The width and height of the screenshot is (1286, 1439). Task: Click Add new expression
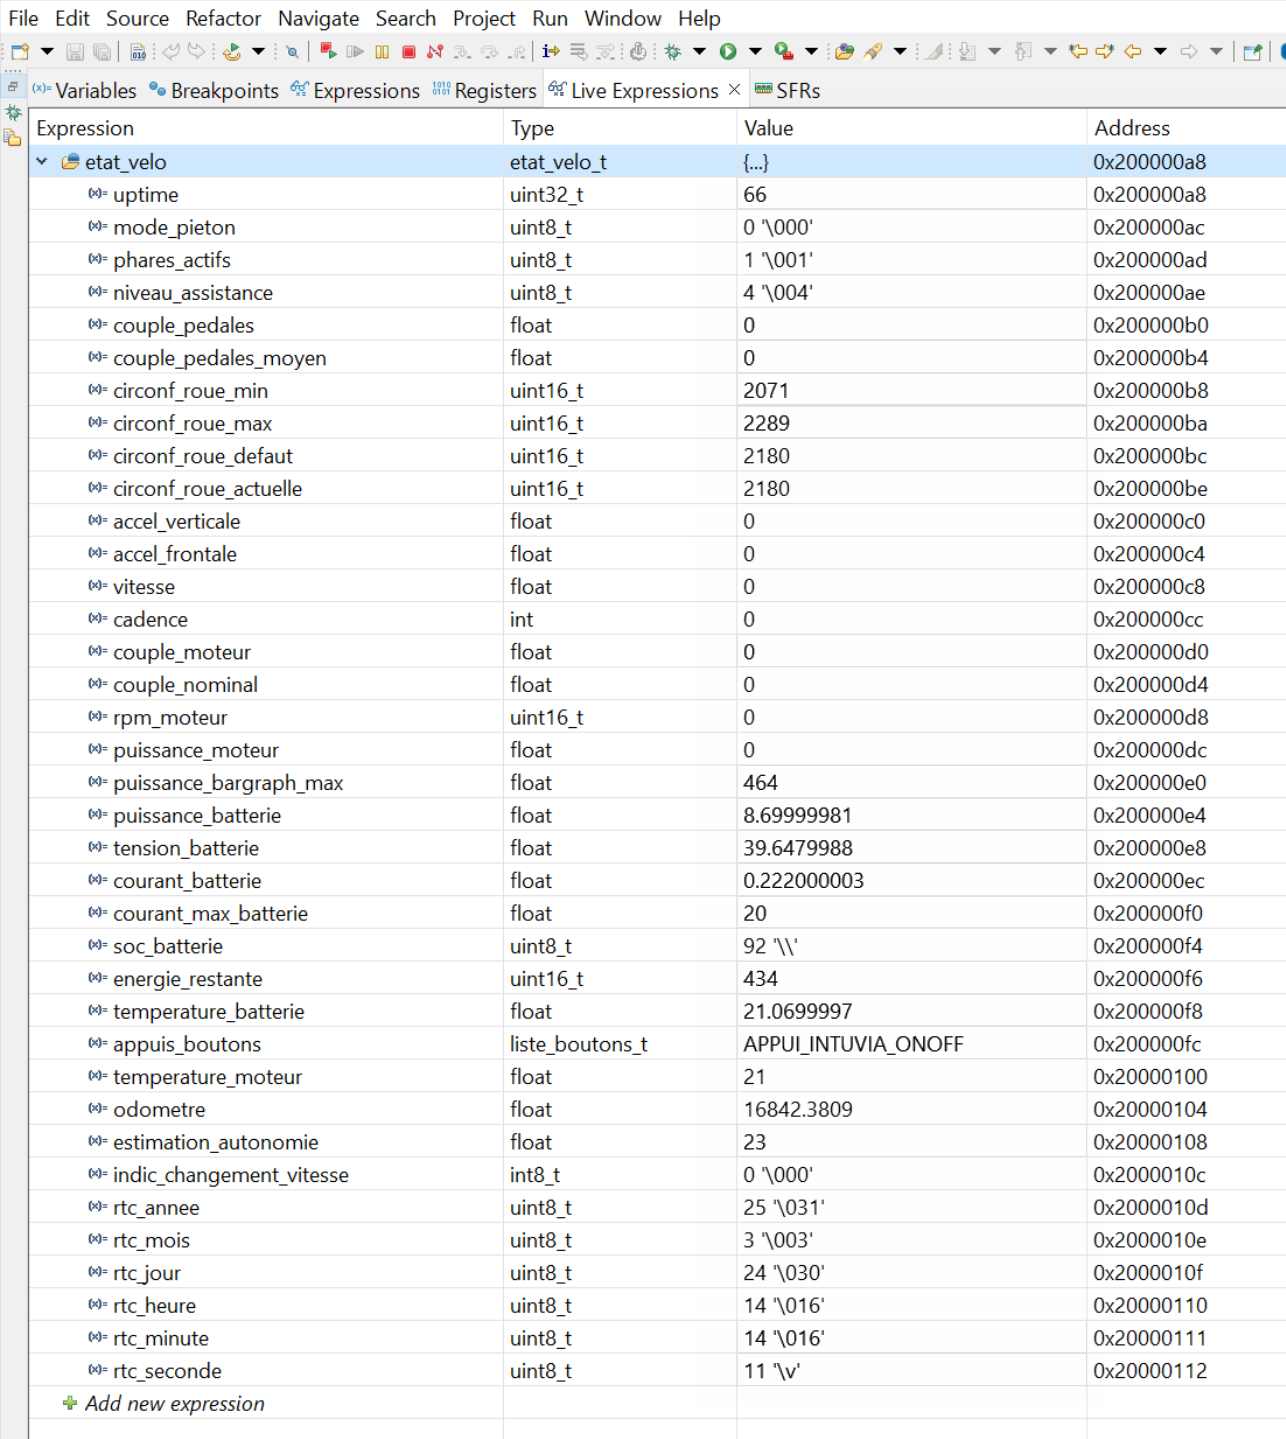click(x=174, y=1404)
